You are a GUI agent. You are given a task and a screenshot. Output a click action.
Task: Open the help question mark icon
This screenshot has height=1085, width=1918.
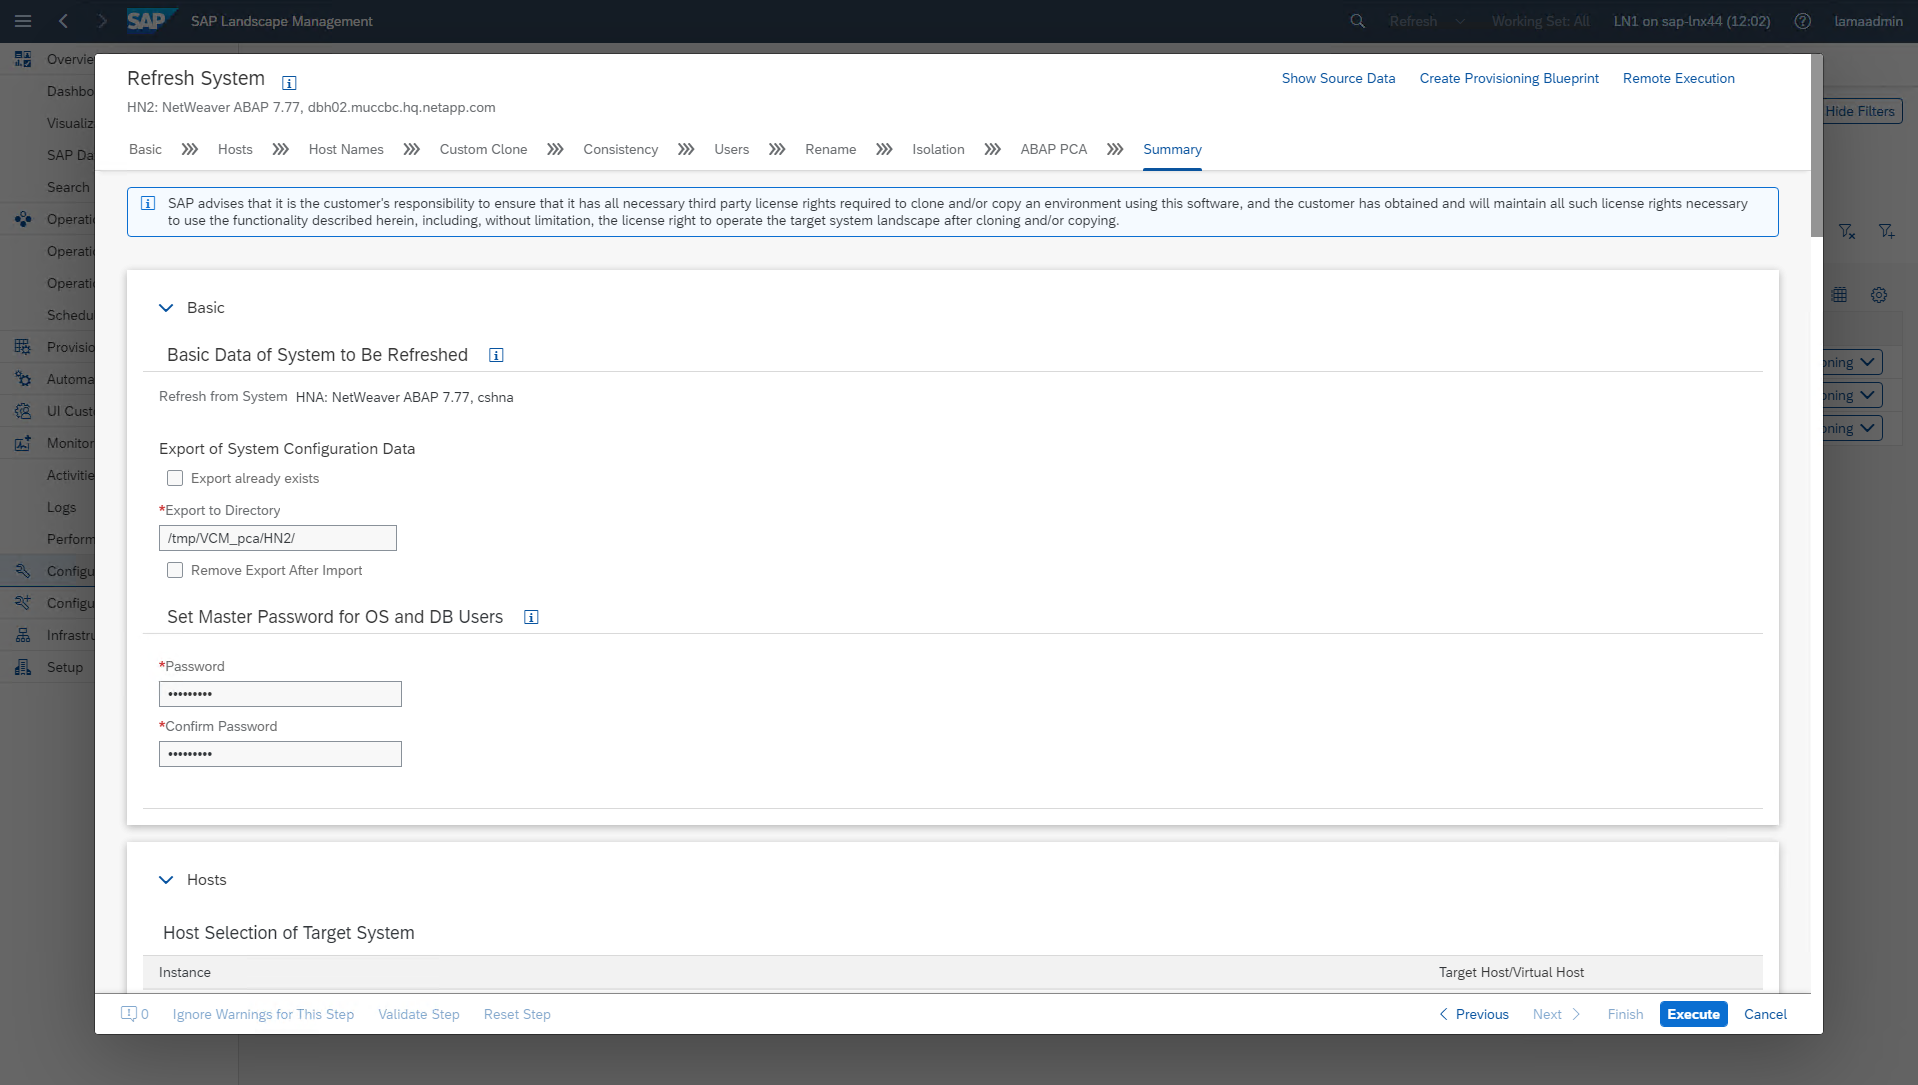[1802, 21]
